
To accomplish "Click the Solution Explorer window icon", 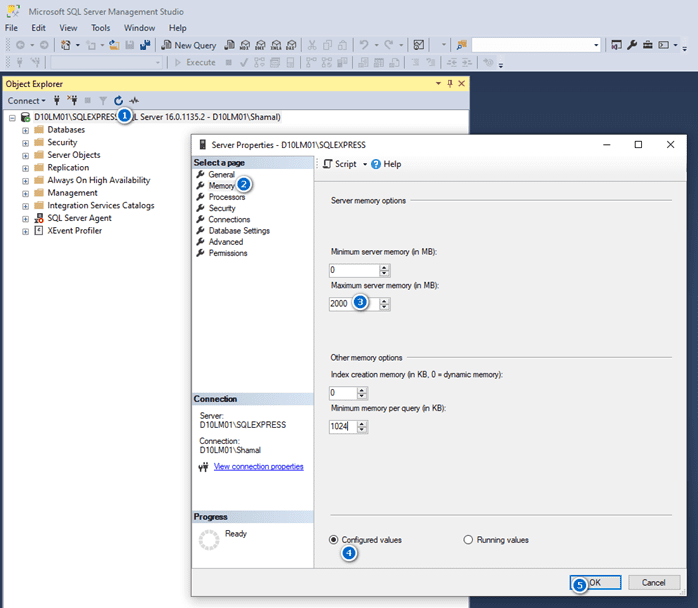I will [616, 45].
